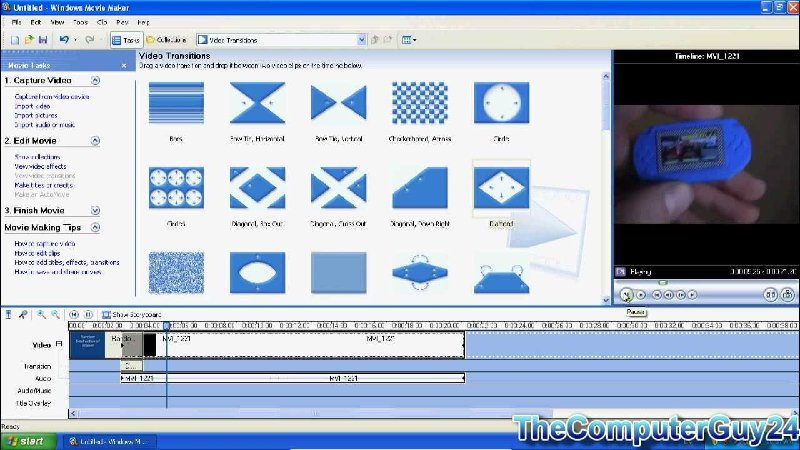Click the Open Project folder icon
The height and width of the screenshot is (450, 800).
pyautogui.click(x=29, y=40)
